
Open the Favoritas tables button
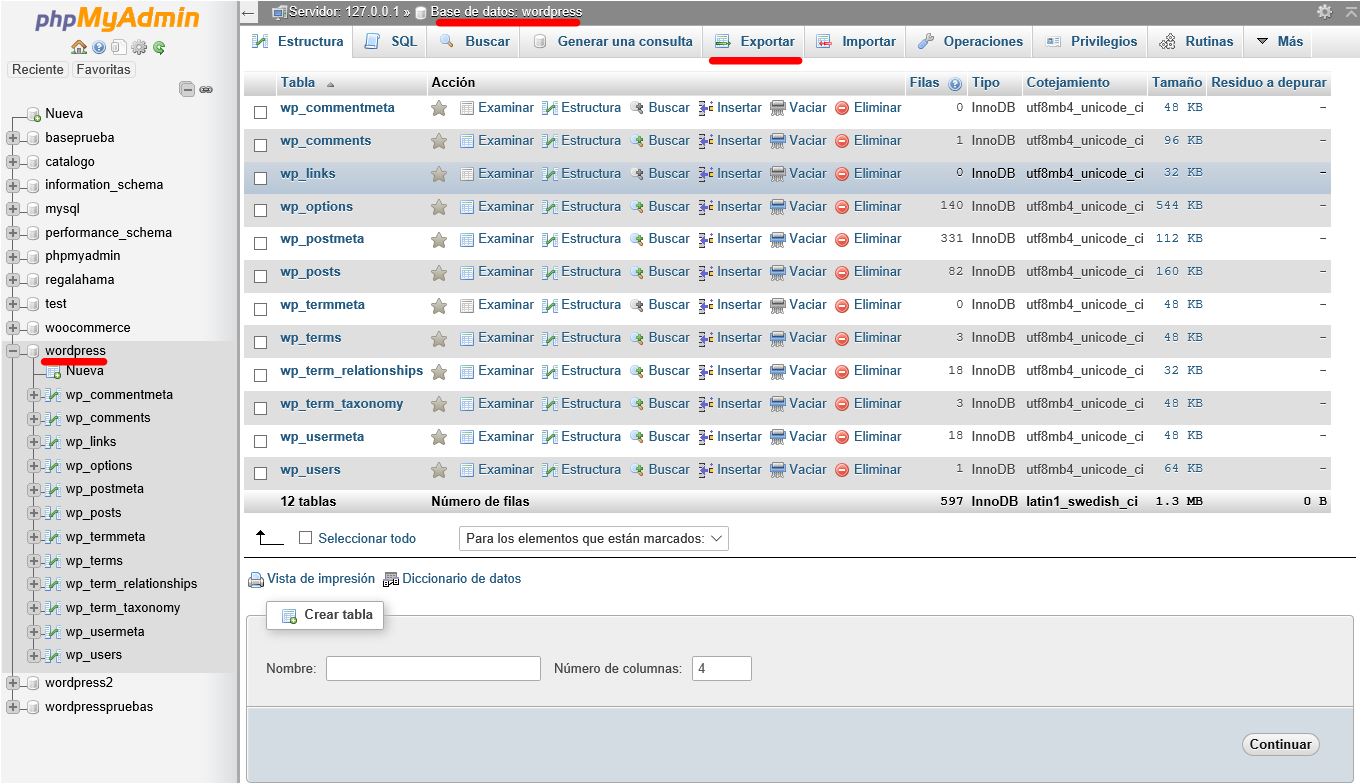(x=103, y=70)
